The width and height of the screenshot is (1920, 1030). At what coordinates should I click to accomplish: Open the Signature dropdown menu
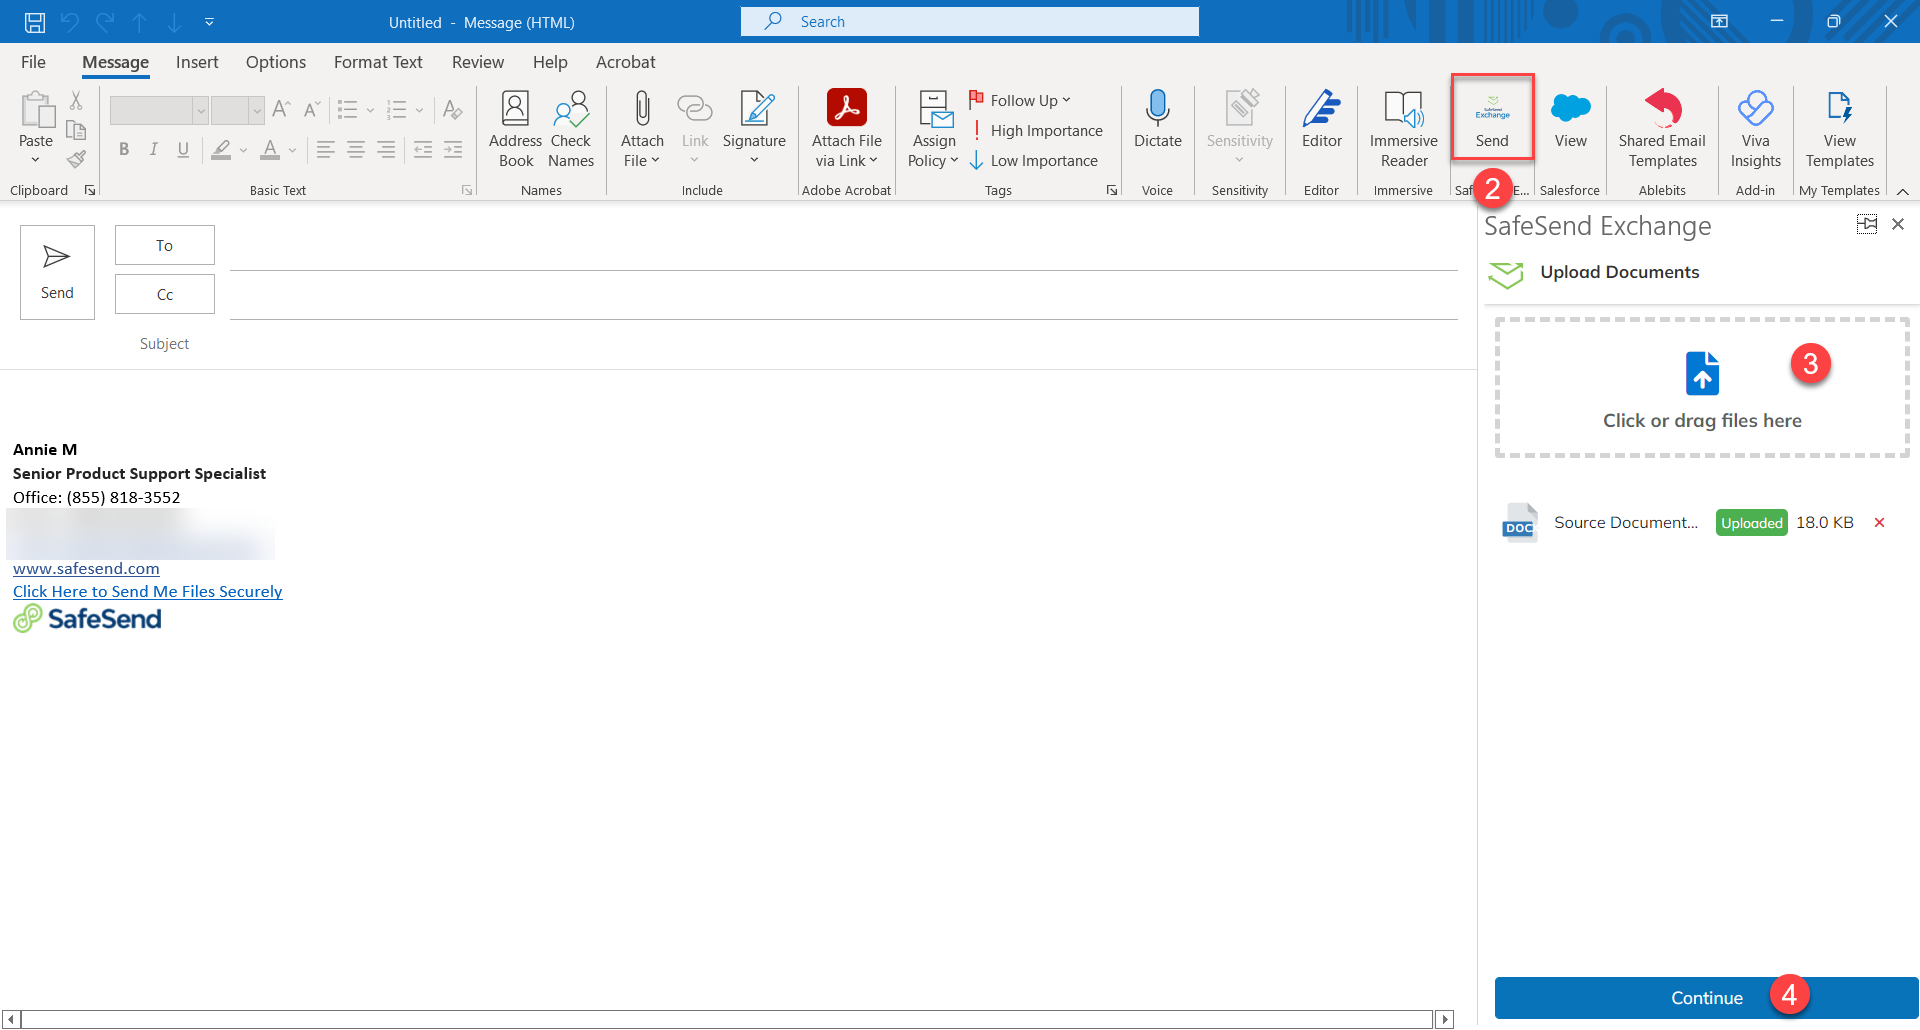click(754, 160)
